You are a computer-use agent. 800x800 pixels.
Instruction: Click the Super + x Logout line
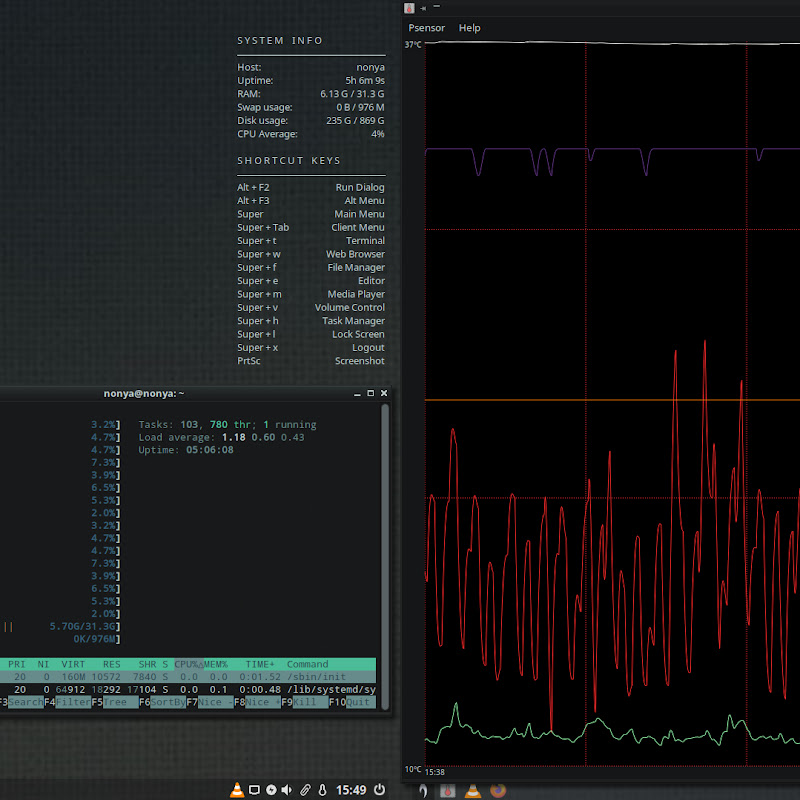(311, 347)
